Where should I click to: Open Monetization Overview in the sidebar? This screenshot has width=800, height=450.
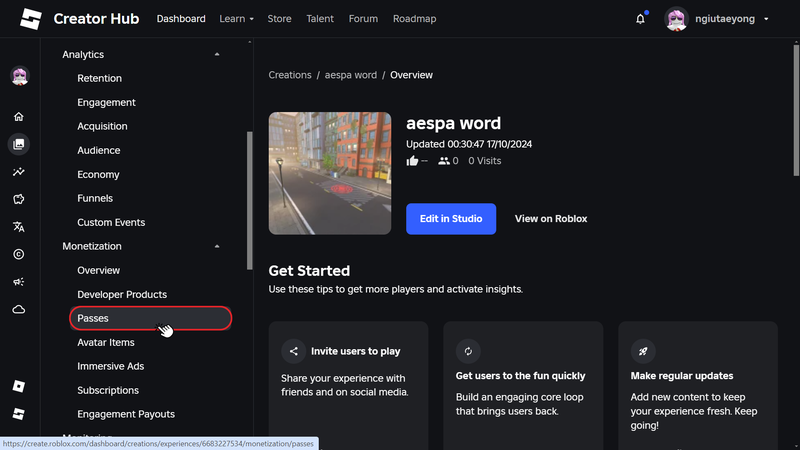(98, 270)
